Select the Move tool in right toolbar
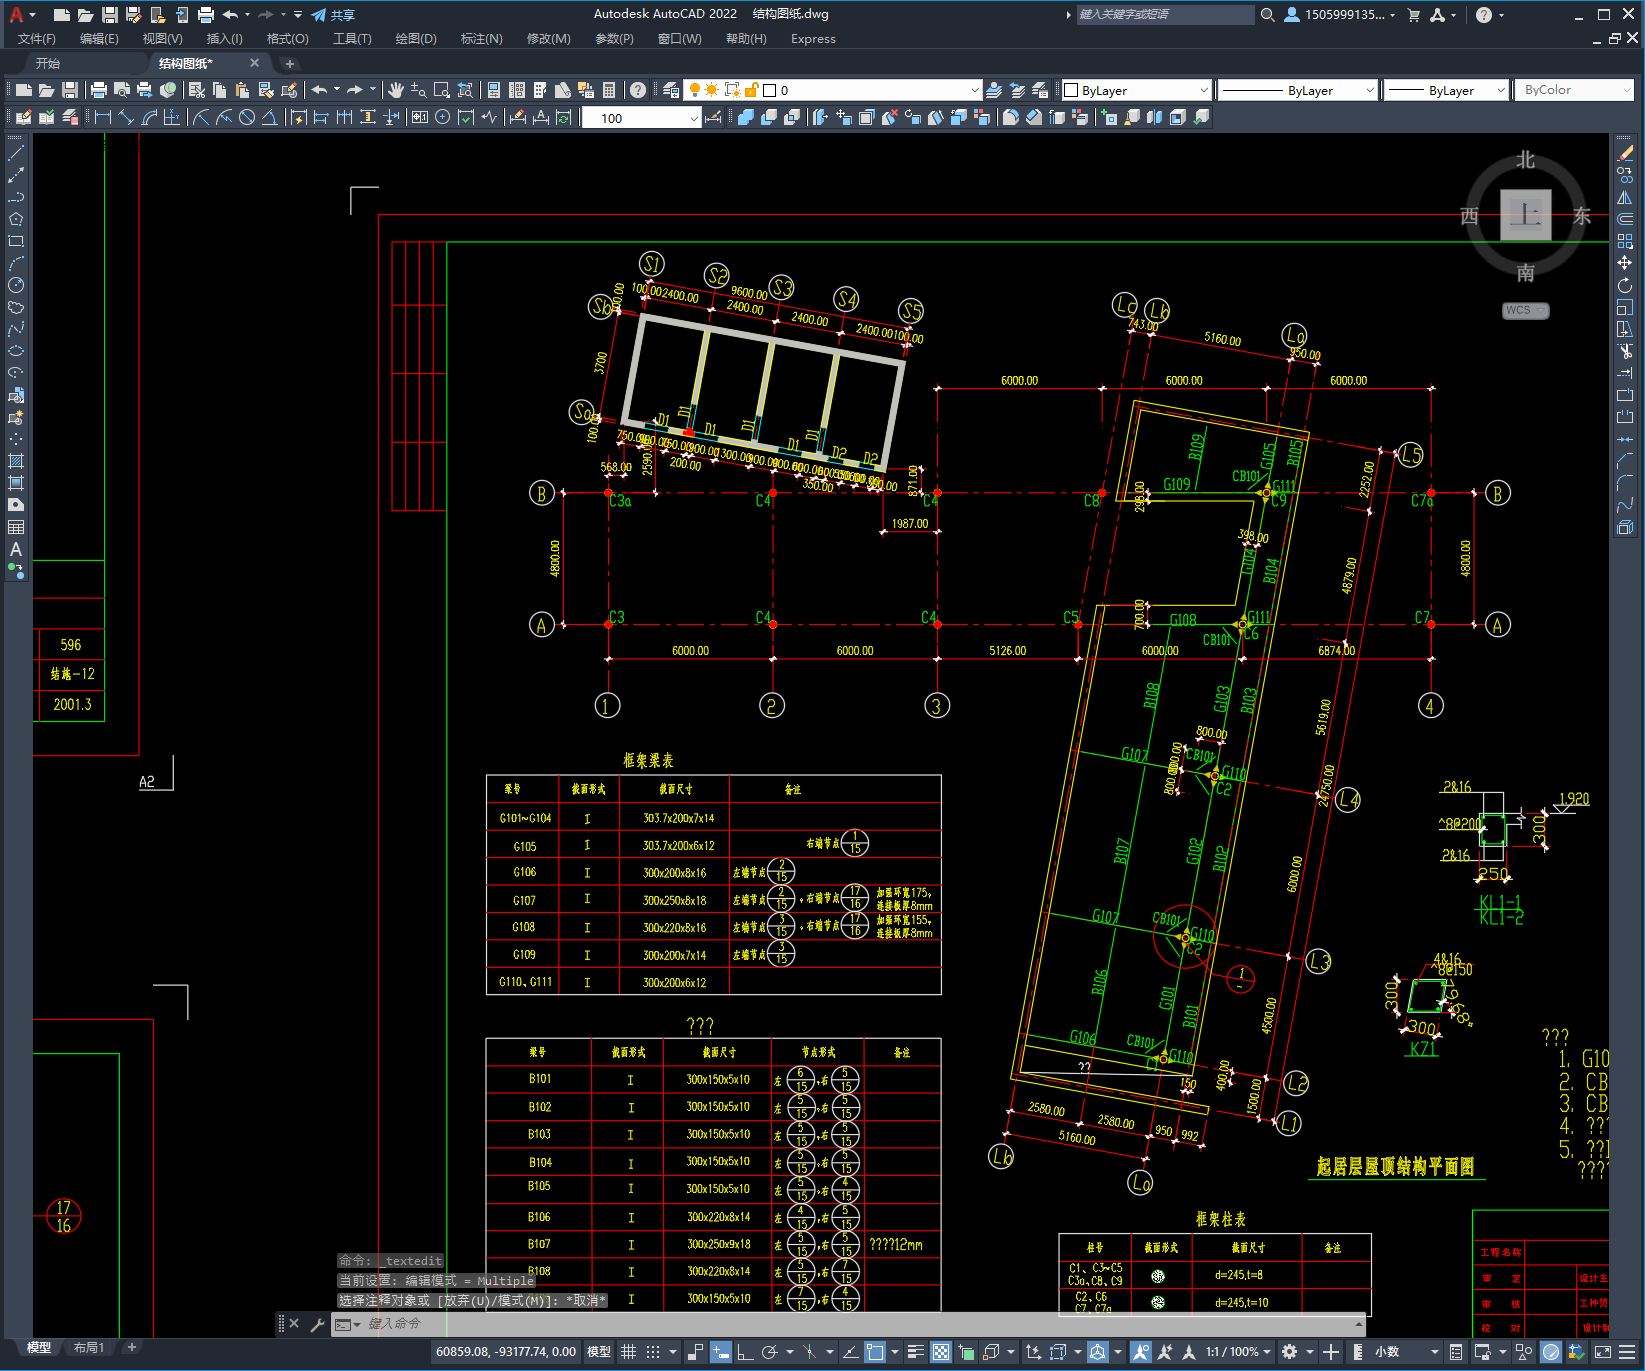Viewport: 1645px width, 1371px height. click(x=1625, y=263)
